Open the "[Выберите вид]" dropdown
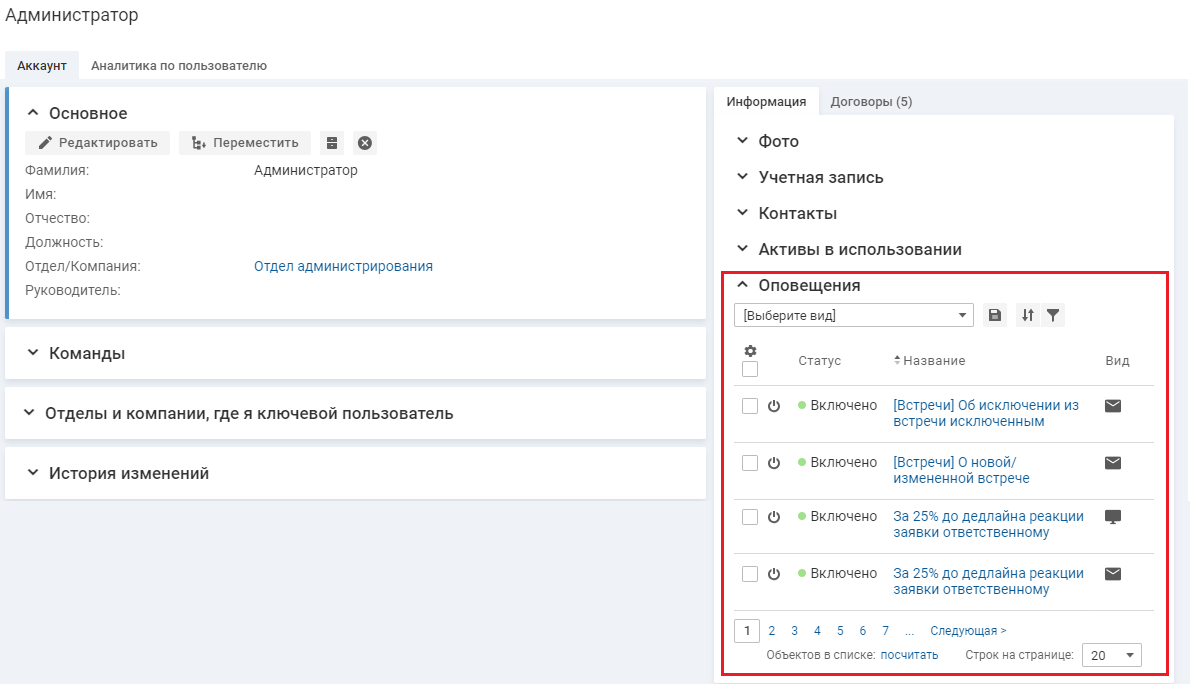Image resolution: width=1190 pixels, height=688 pixels. pyautogui.click(x=853, y=315)
